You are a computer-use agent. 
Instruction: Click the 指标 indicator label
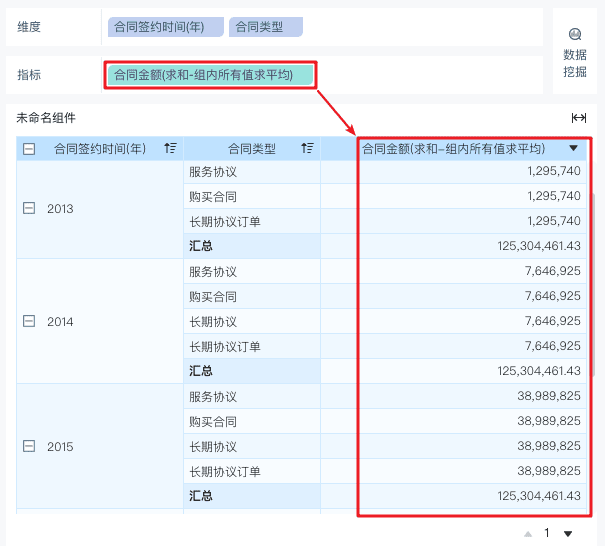[x=29, y=75]
